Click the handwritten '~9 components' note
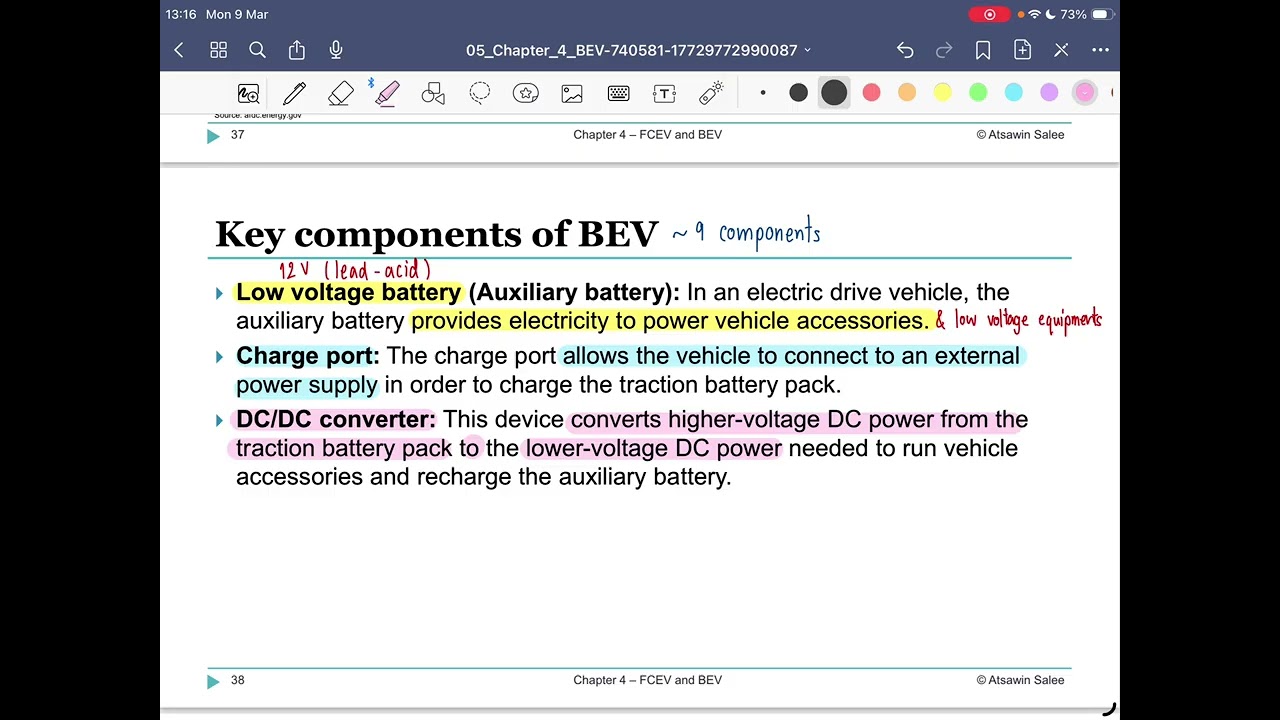 [746, 233]
